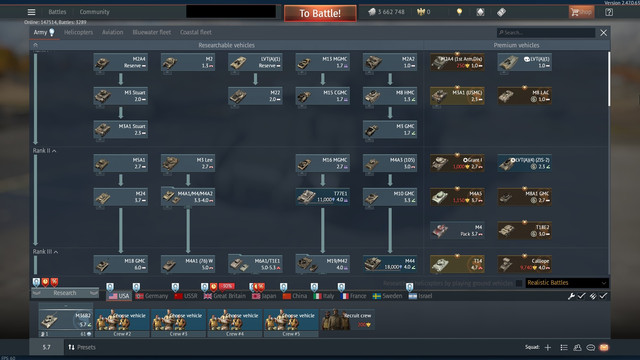Expand the M19/M42 vehicle group
640x360 pixels.
click(x=322, y=264)
